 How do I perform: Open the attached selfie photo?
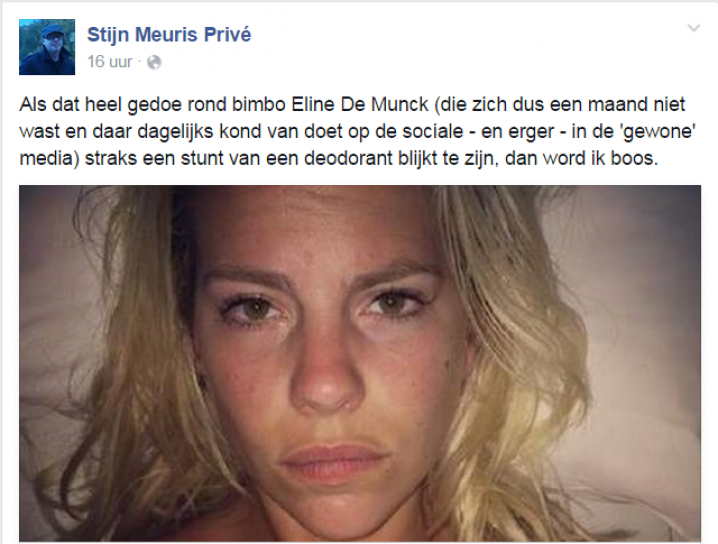360,364
